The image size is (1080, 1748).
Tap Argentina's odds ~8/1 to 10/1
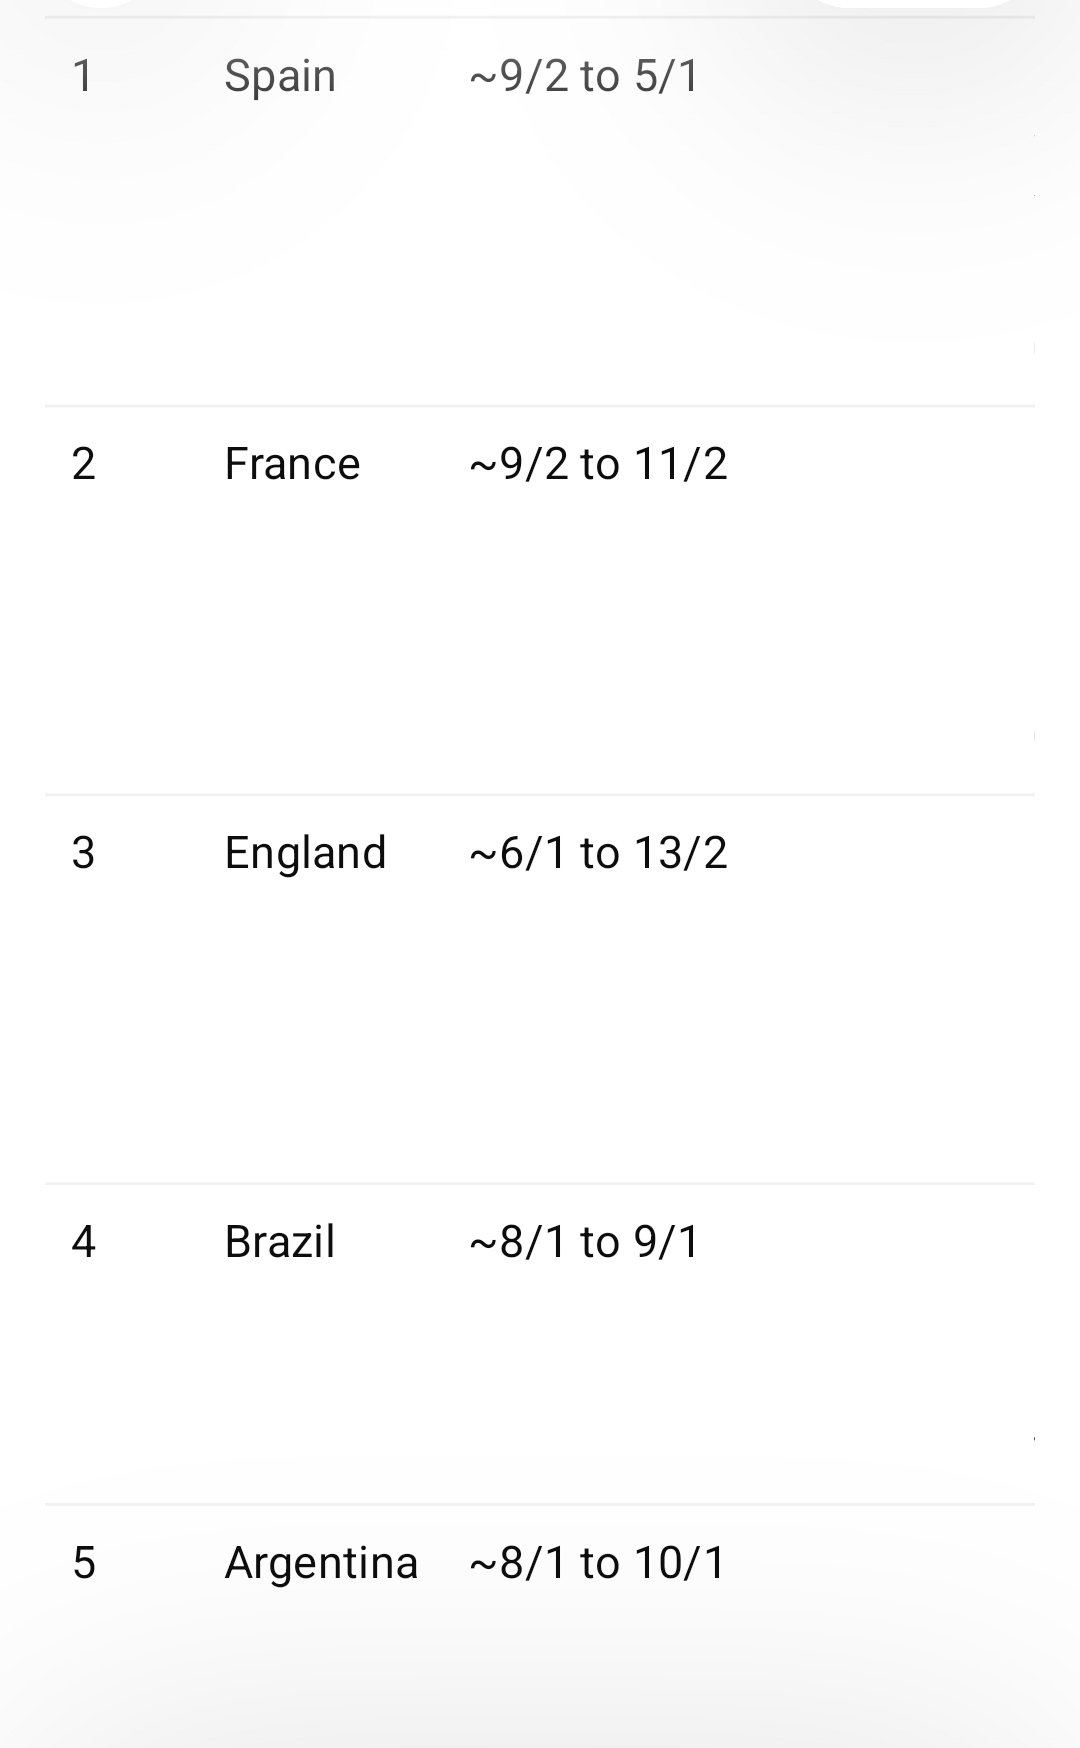point(598,1563)
